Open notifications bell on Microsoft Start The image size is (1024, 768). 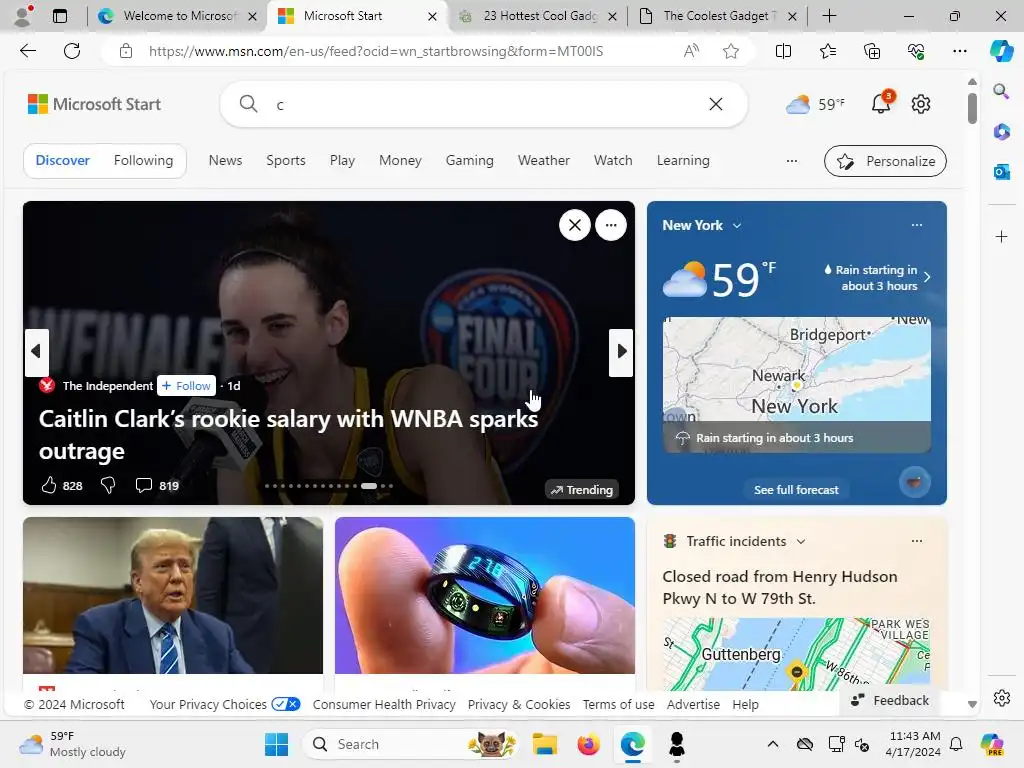coord(881,103)
